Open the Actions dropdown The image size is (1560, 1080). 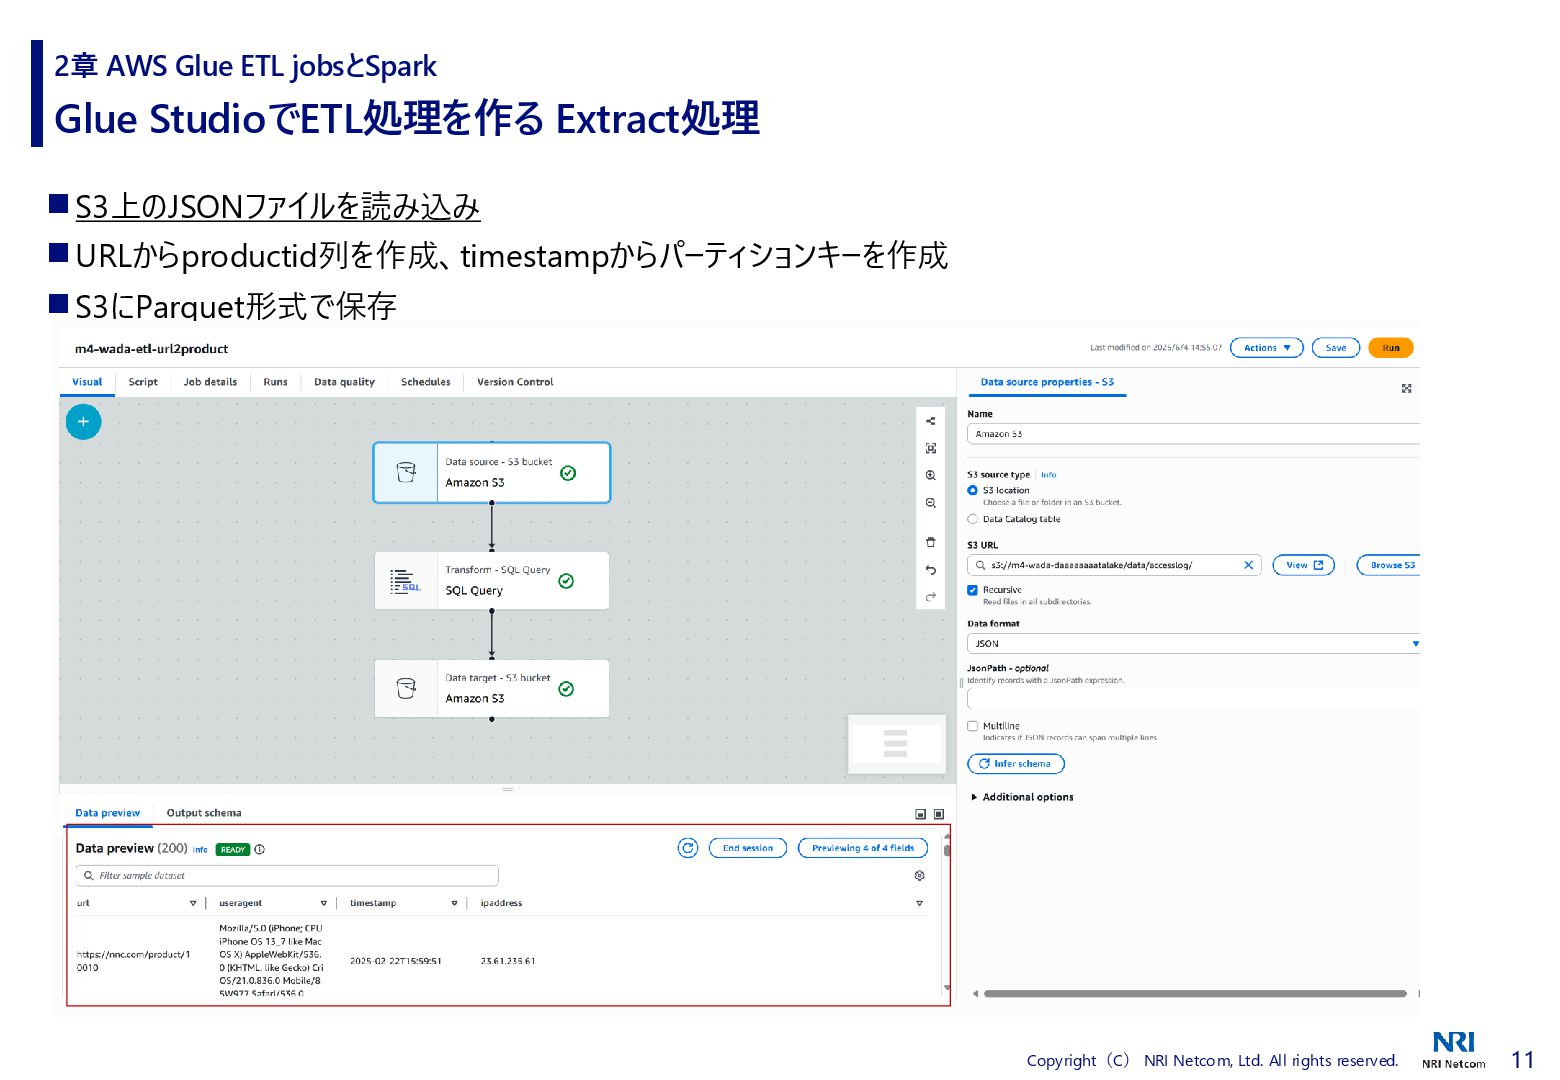tap(1266, 348)
